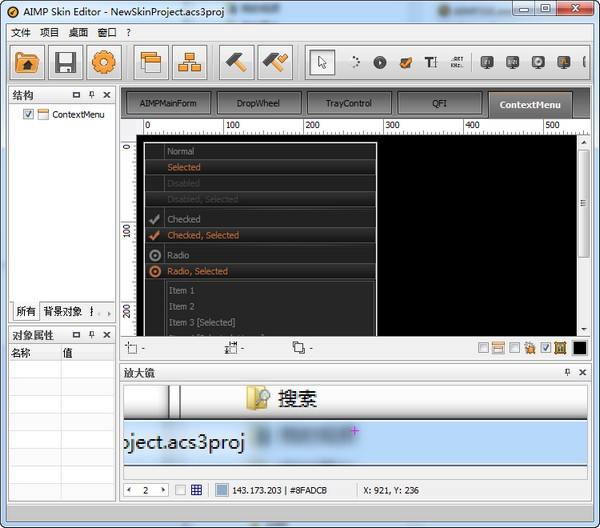The width and height of the screenshot is (600, 528).
Task: Switch to the TrayControl tab
Action: (349, 103)
